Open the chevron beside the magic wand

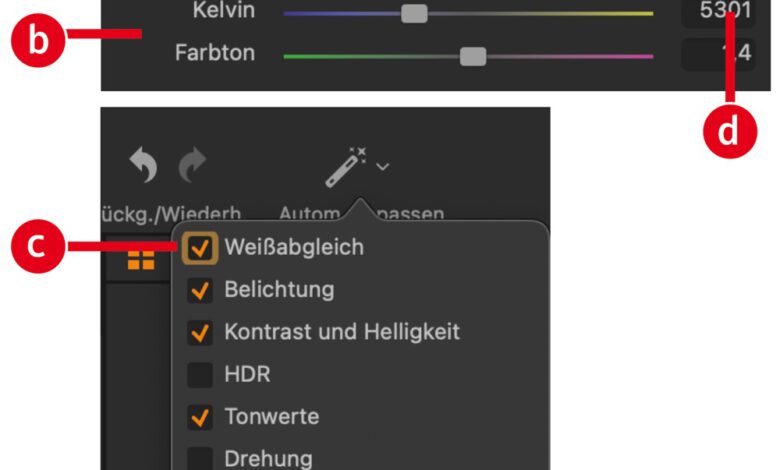tap(383, 166)
